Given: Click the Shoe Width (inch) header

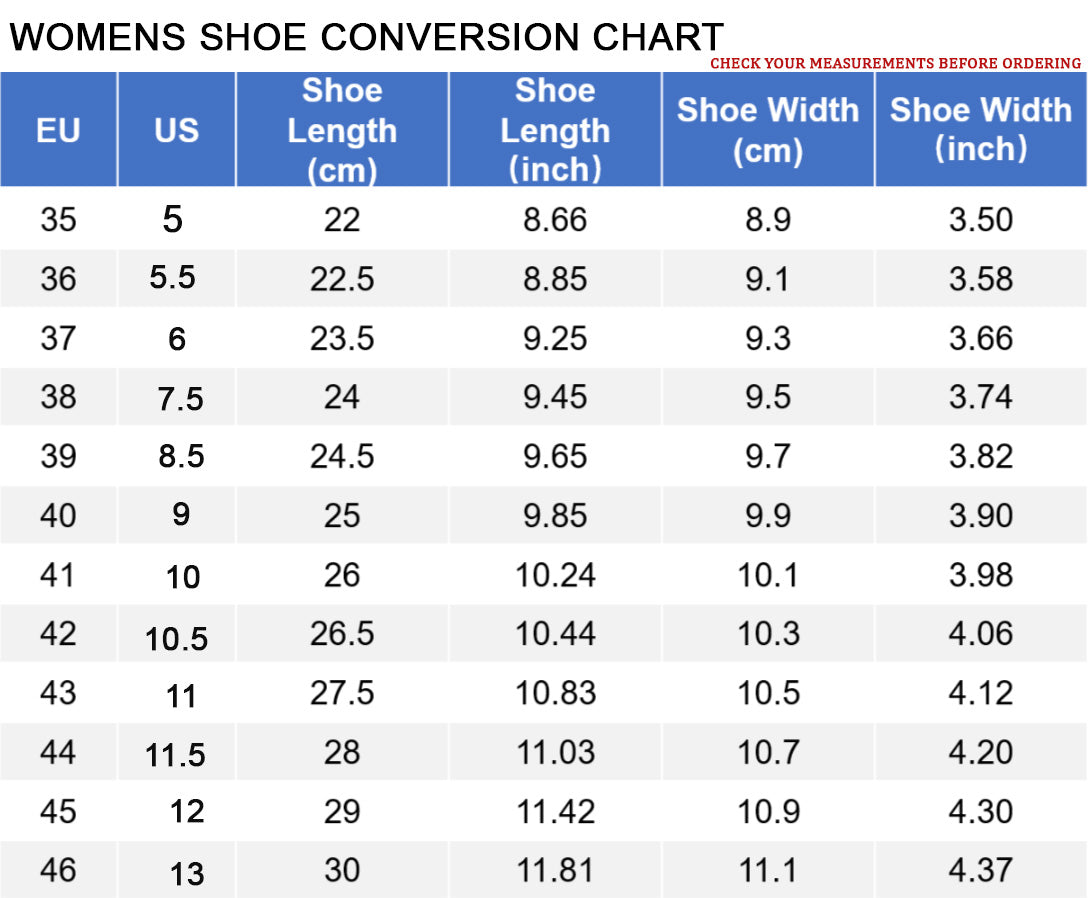Looking at the screenshot, I should (980, 130).
